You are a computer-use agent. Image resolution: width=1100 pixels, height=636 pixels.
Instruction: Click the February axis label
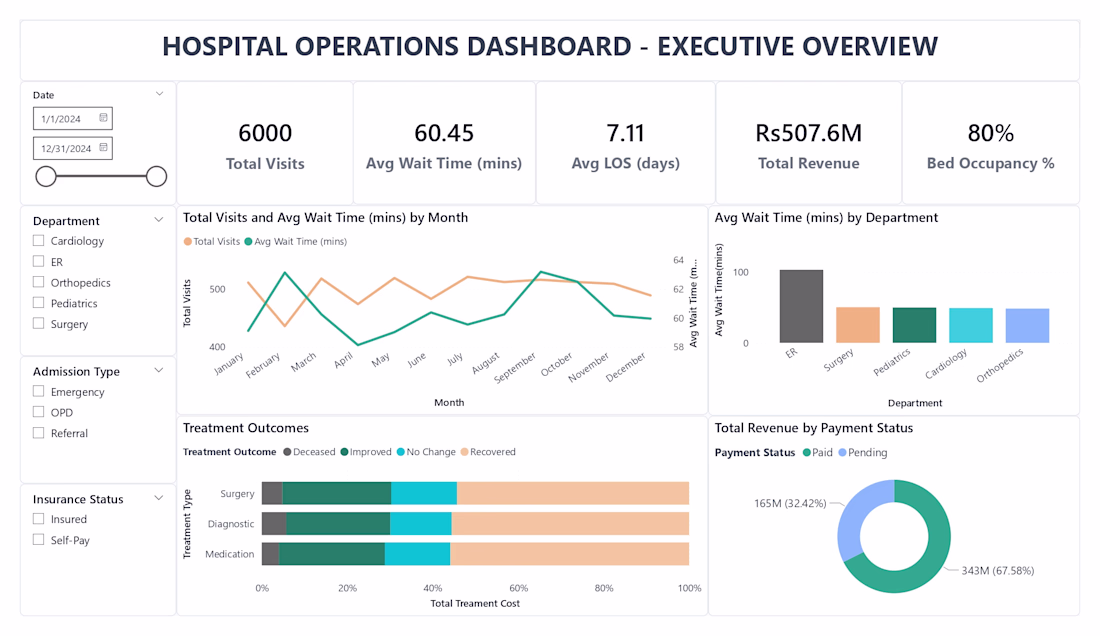coord(263,365)
